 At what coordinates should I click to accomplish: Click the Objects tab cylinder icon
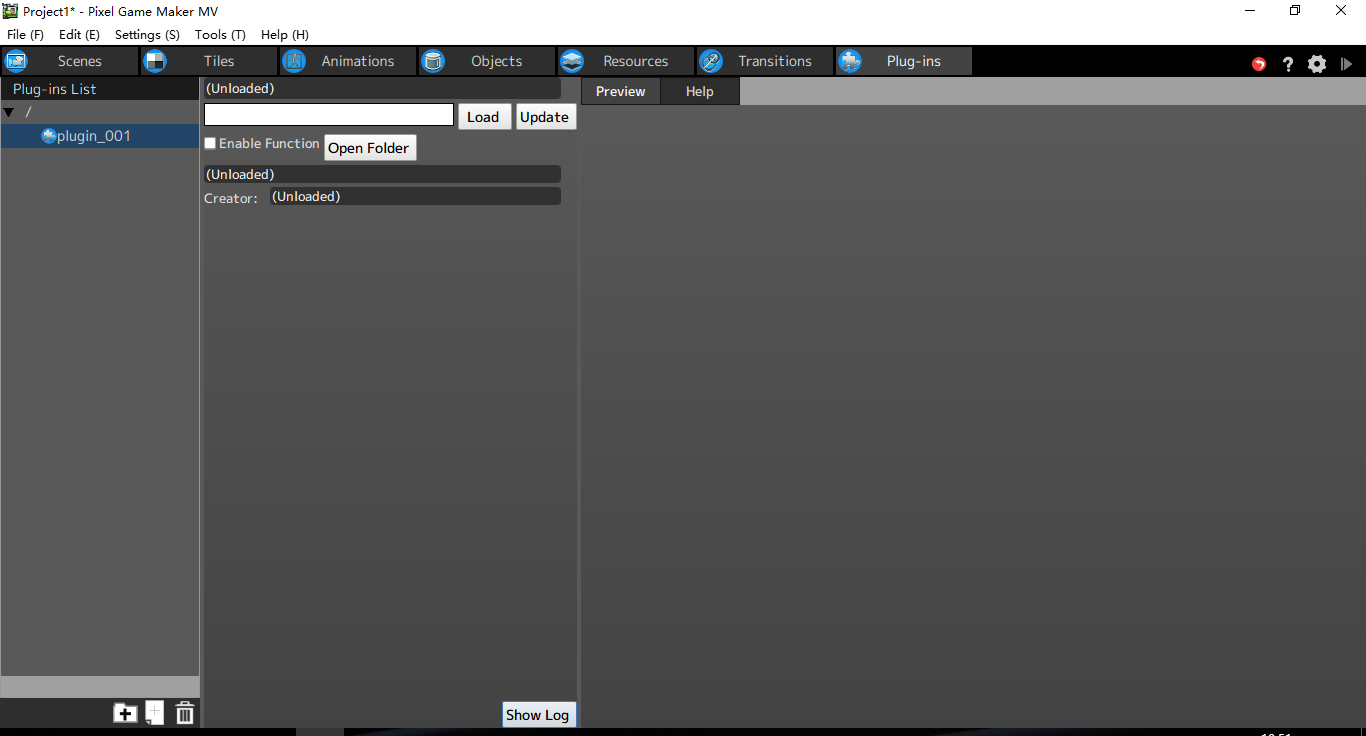(433, 61)
